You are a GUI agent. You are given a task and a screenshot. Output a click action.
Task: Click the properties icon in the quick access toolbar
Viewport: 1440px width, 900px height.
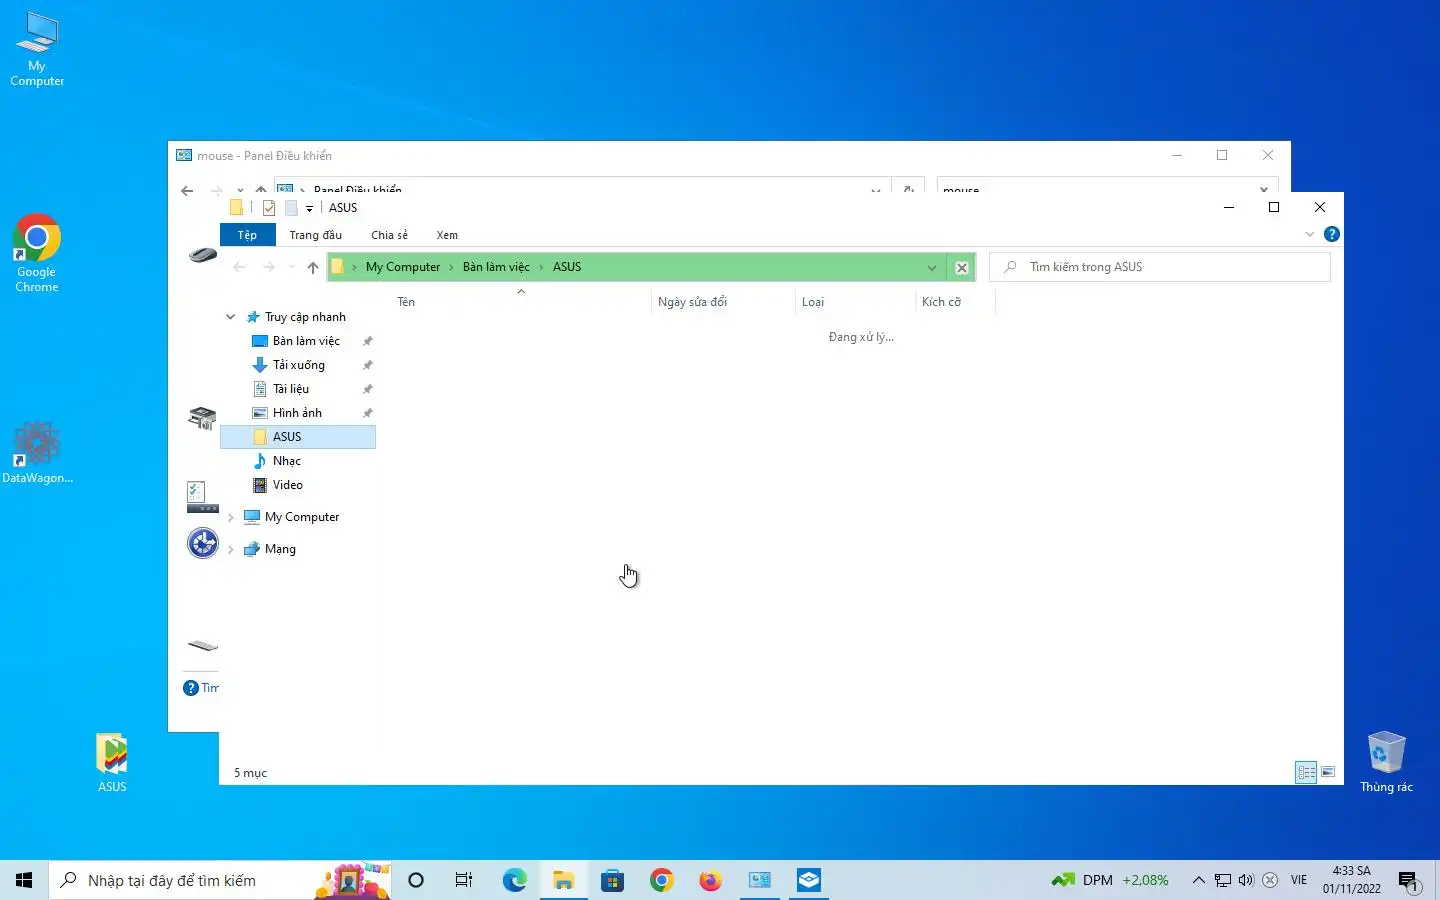point(269,208)
